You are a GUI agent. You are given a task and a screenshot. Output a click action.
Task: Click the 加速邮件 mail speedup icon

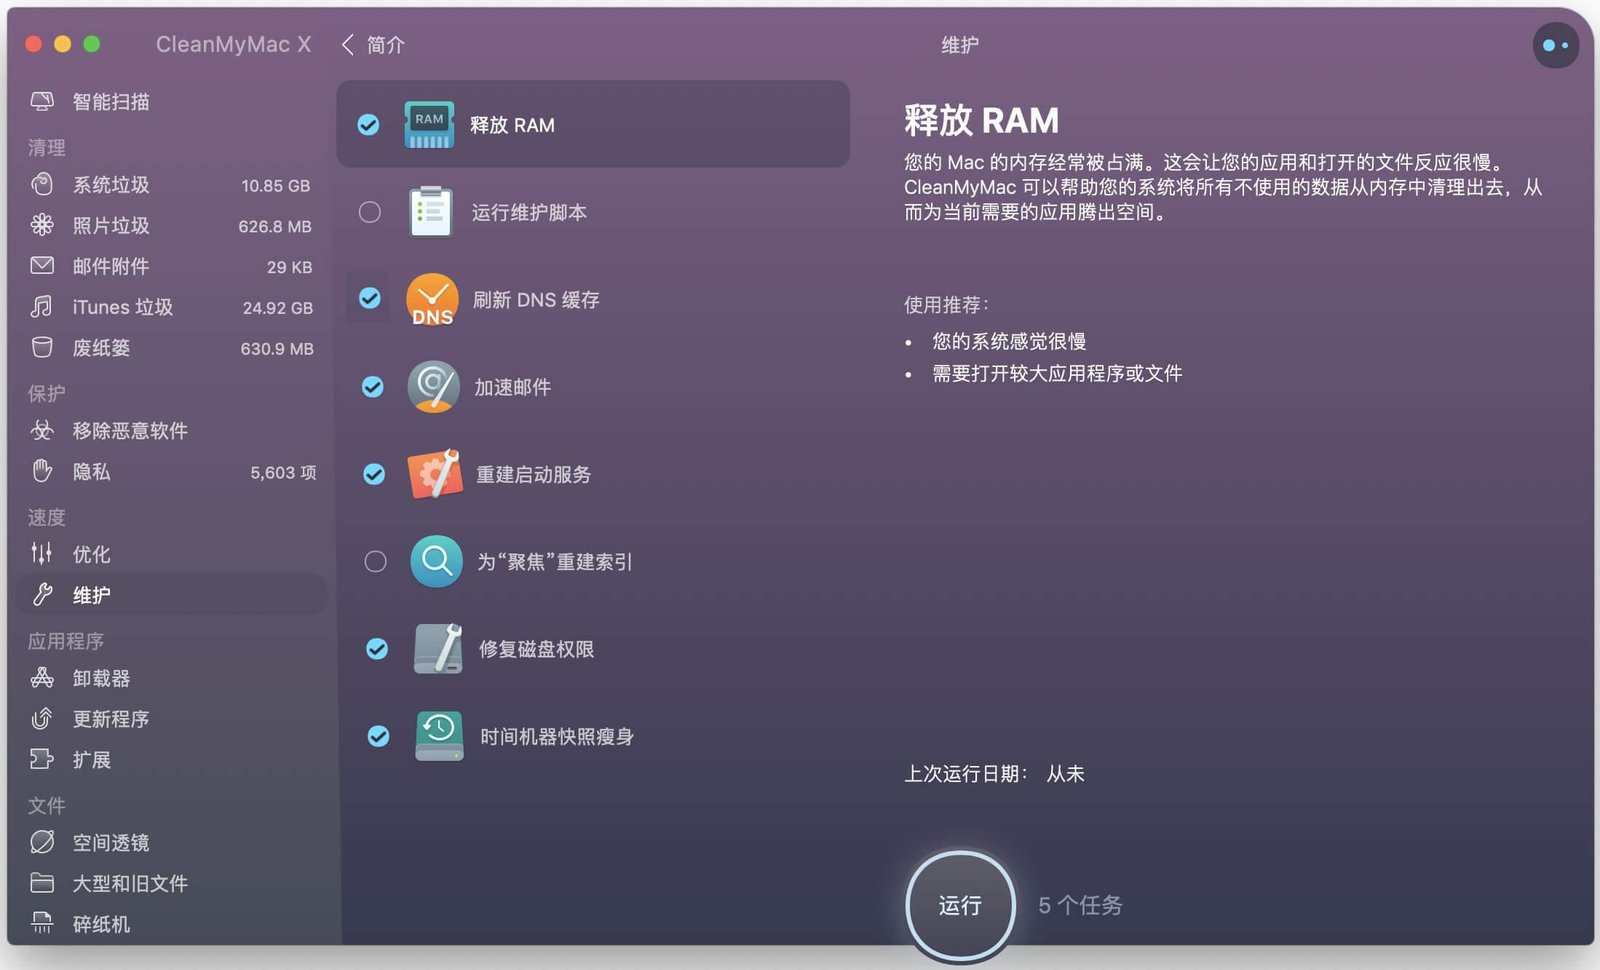(x=433, y=387)
